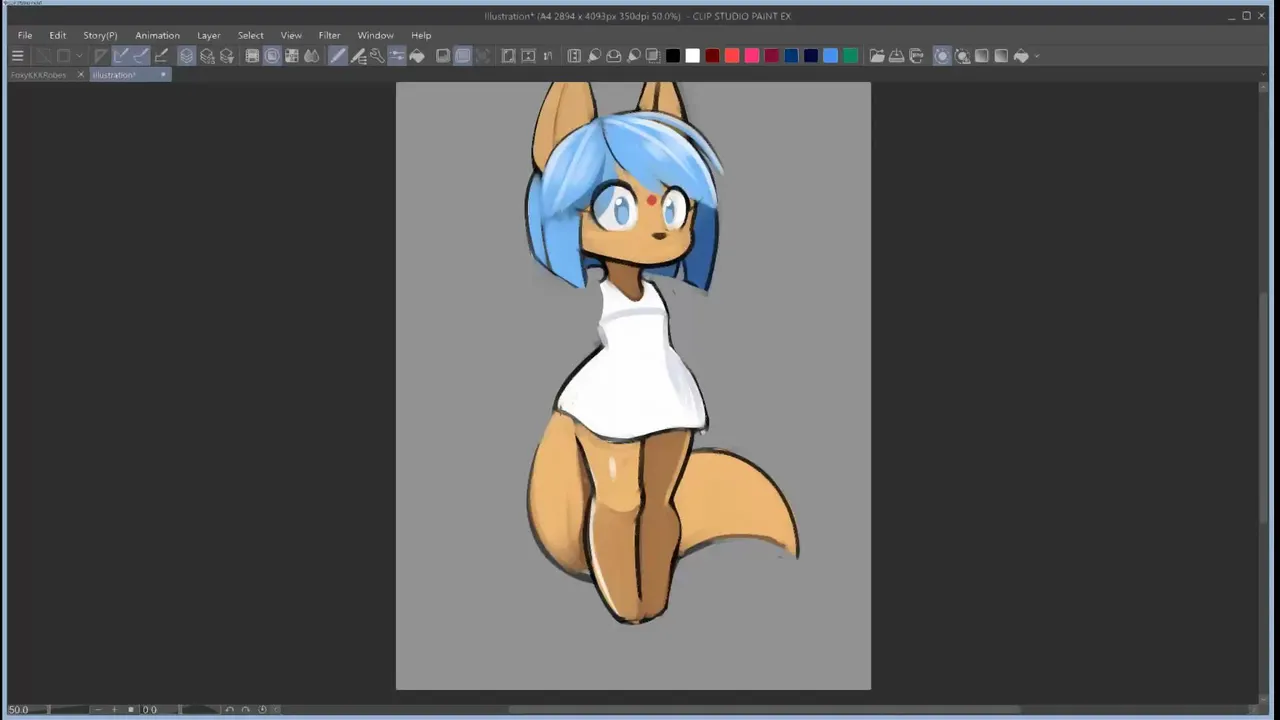The image size is (1280, 720).
Task: Click the rightmost bucket icon in the command bar
Action: coord(1021,56)
